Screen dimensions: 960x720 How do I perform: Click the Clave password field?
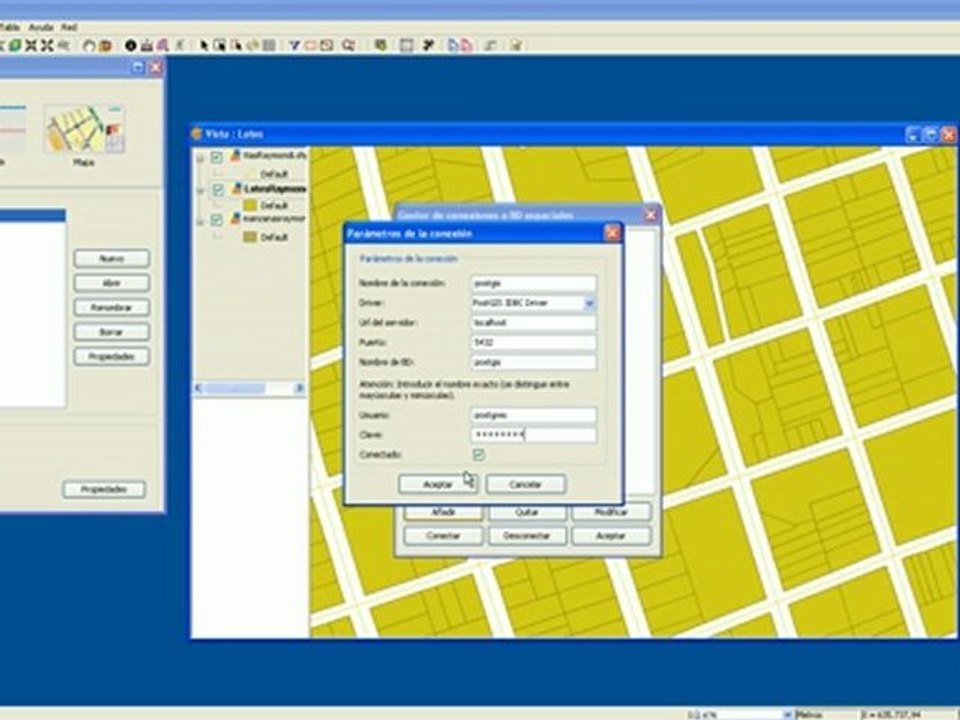534,435
